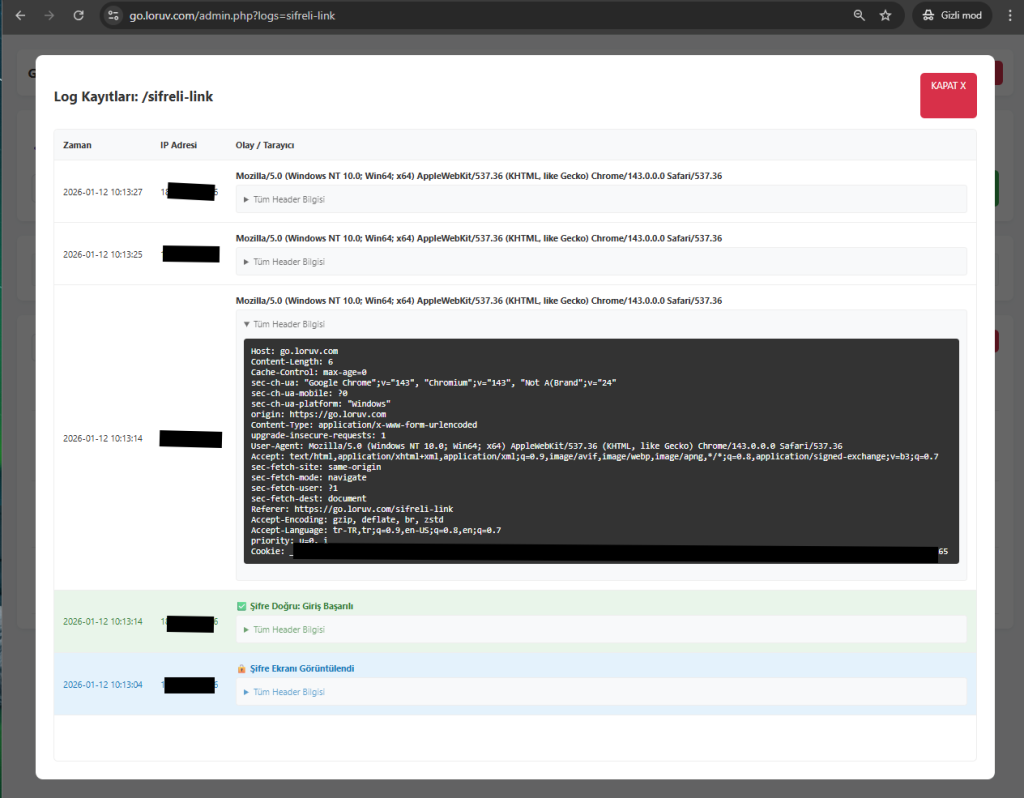The height and width of the screenshot is (798, 1024).
Task: Bookmark this page with the star icon
Action: [885, 16]
